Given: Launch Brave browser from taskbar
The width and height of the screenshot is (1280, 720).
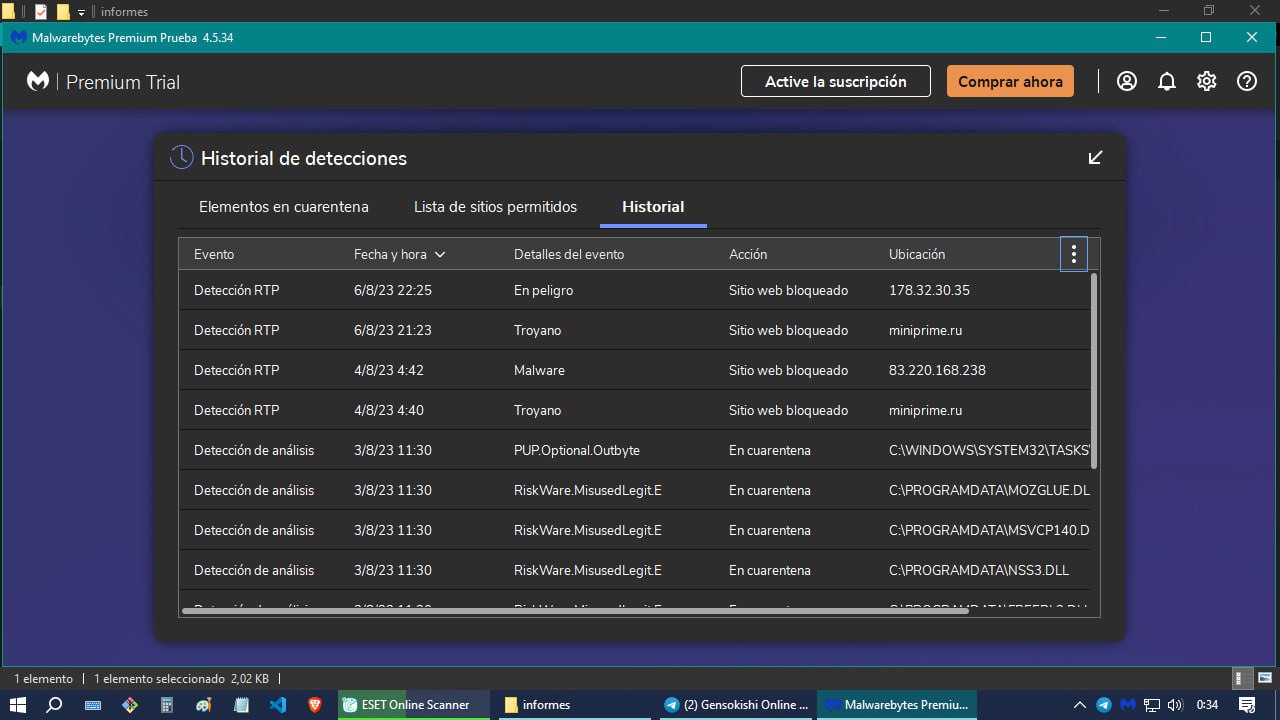Looking at the screenshot, I should (x=315, y=704).
